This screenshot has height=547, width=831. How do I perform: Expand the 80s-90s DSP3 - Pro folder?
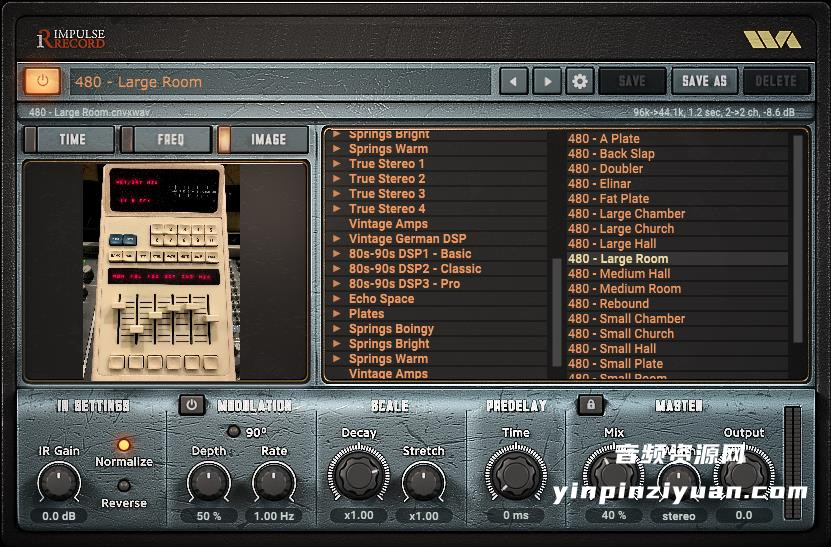(x=337, y=284)
